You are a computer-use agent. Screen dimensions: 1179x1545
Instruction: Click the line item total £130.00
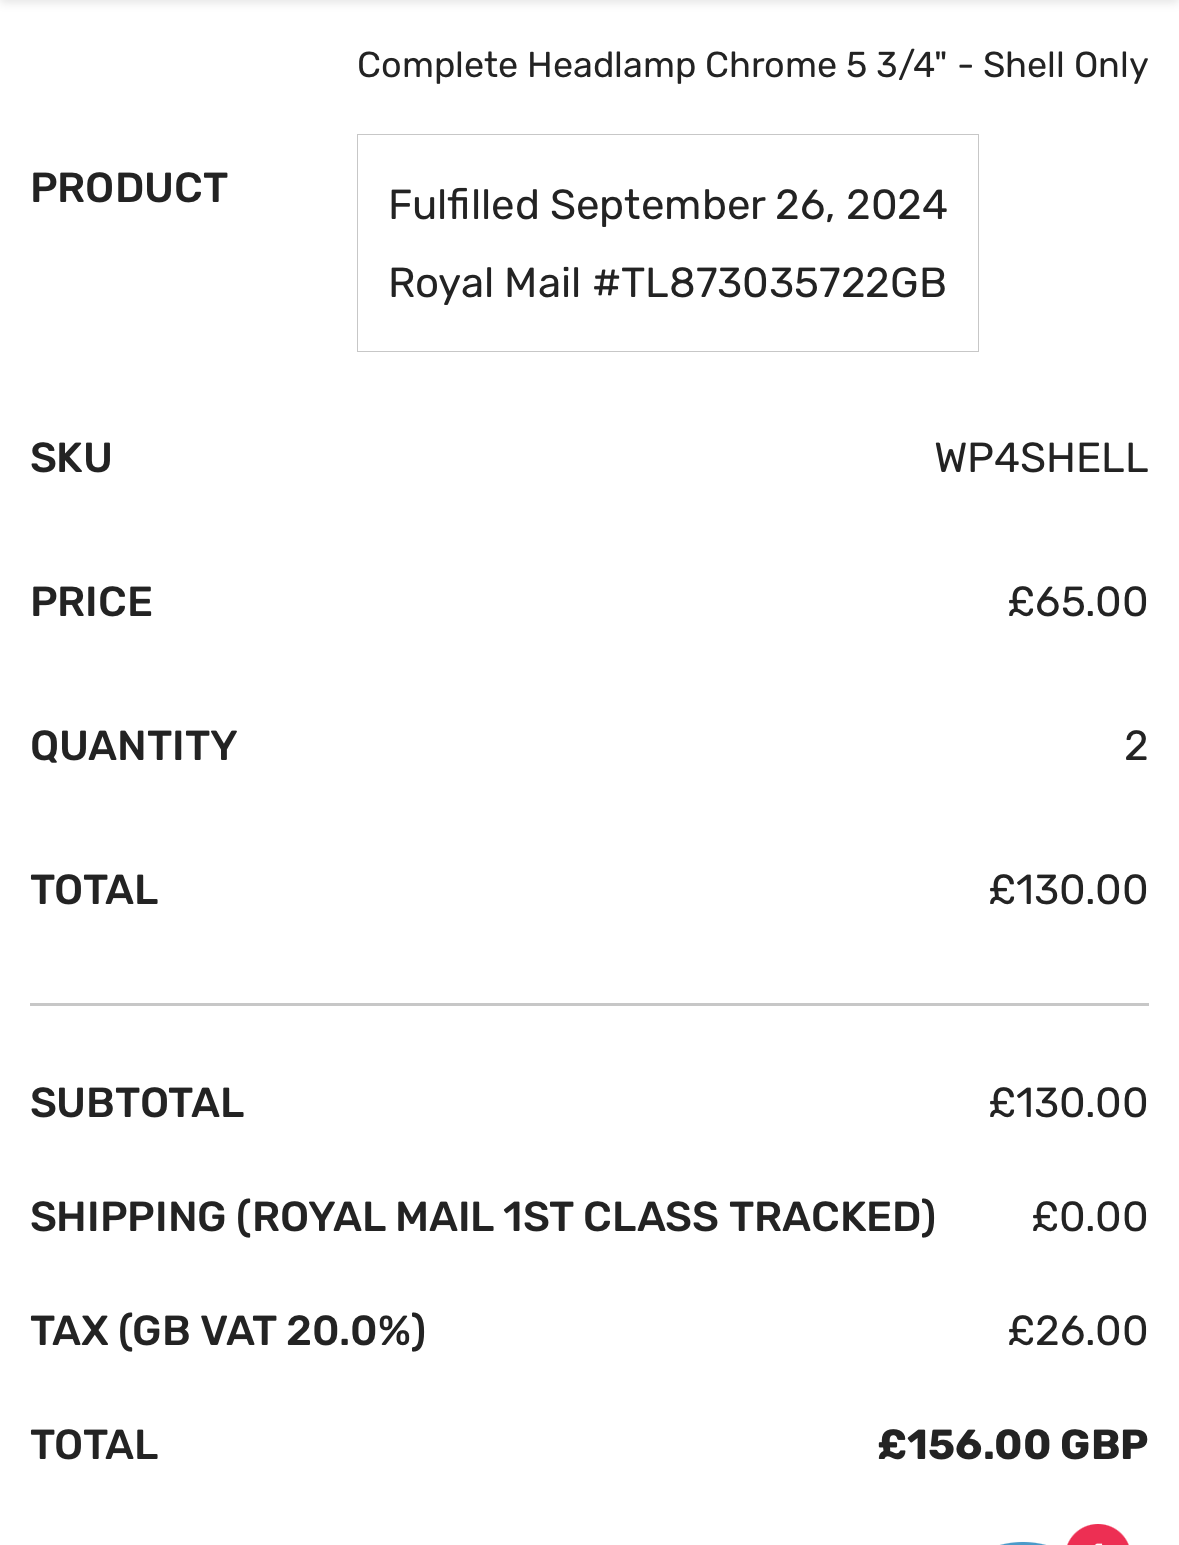(x=1068, y=890)
